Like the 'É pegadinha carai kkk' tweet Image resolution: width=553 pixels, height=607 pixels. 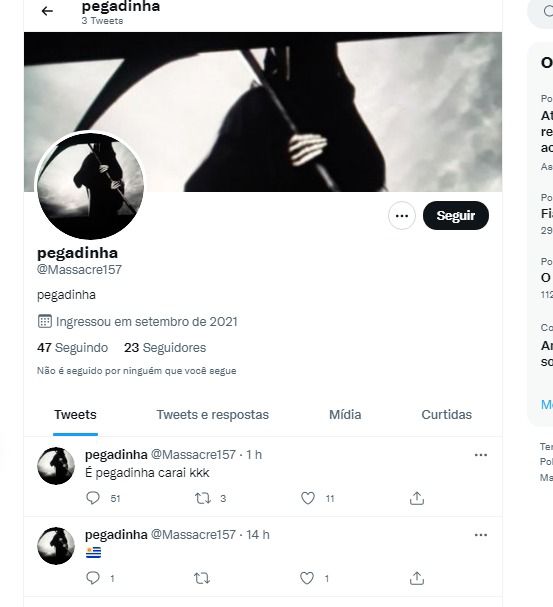pos(308,498)
